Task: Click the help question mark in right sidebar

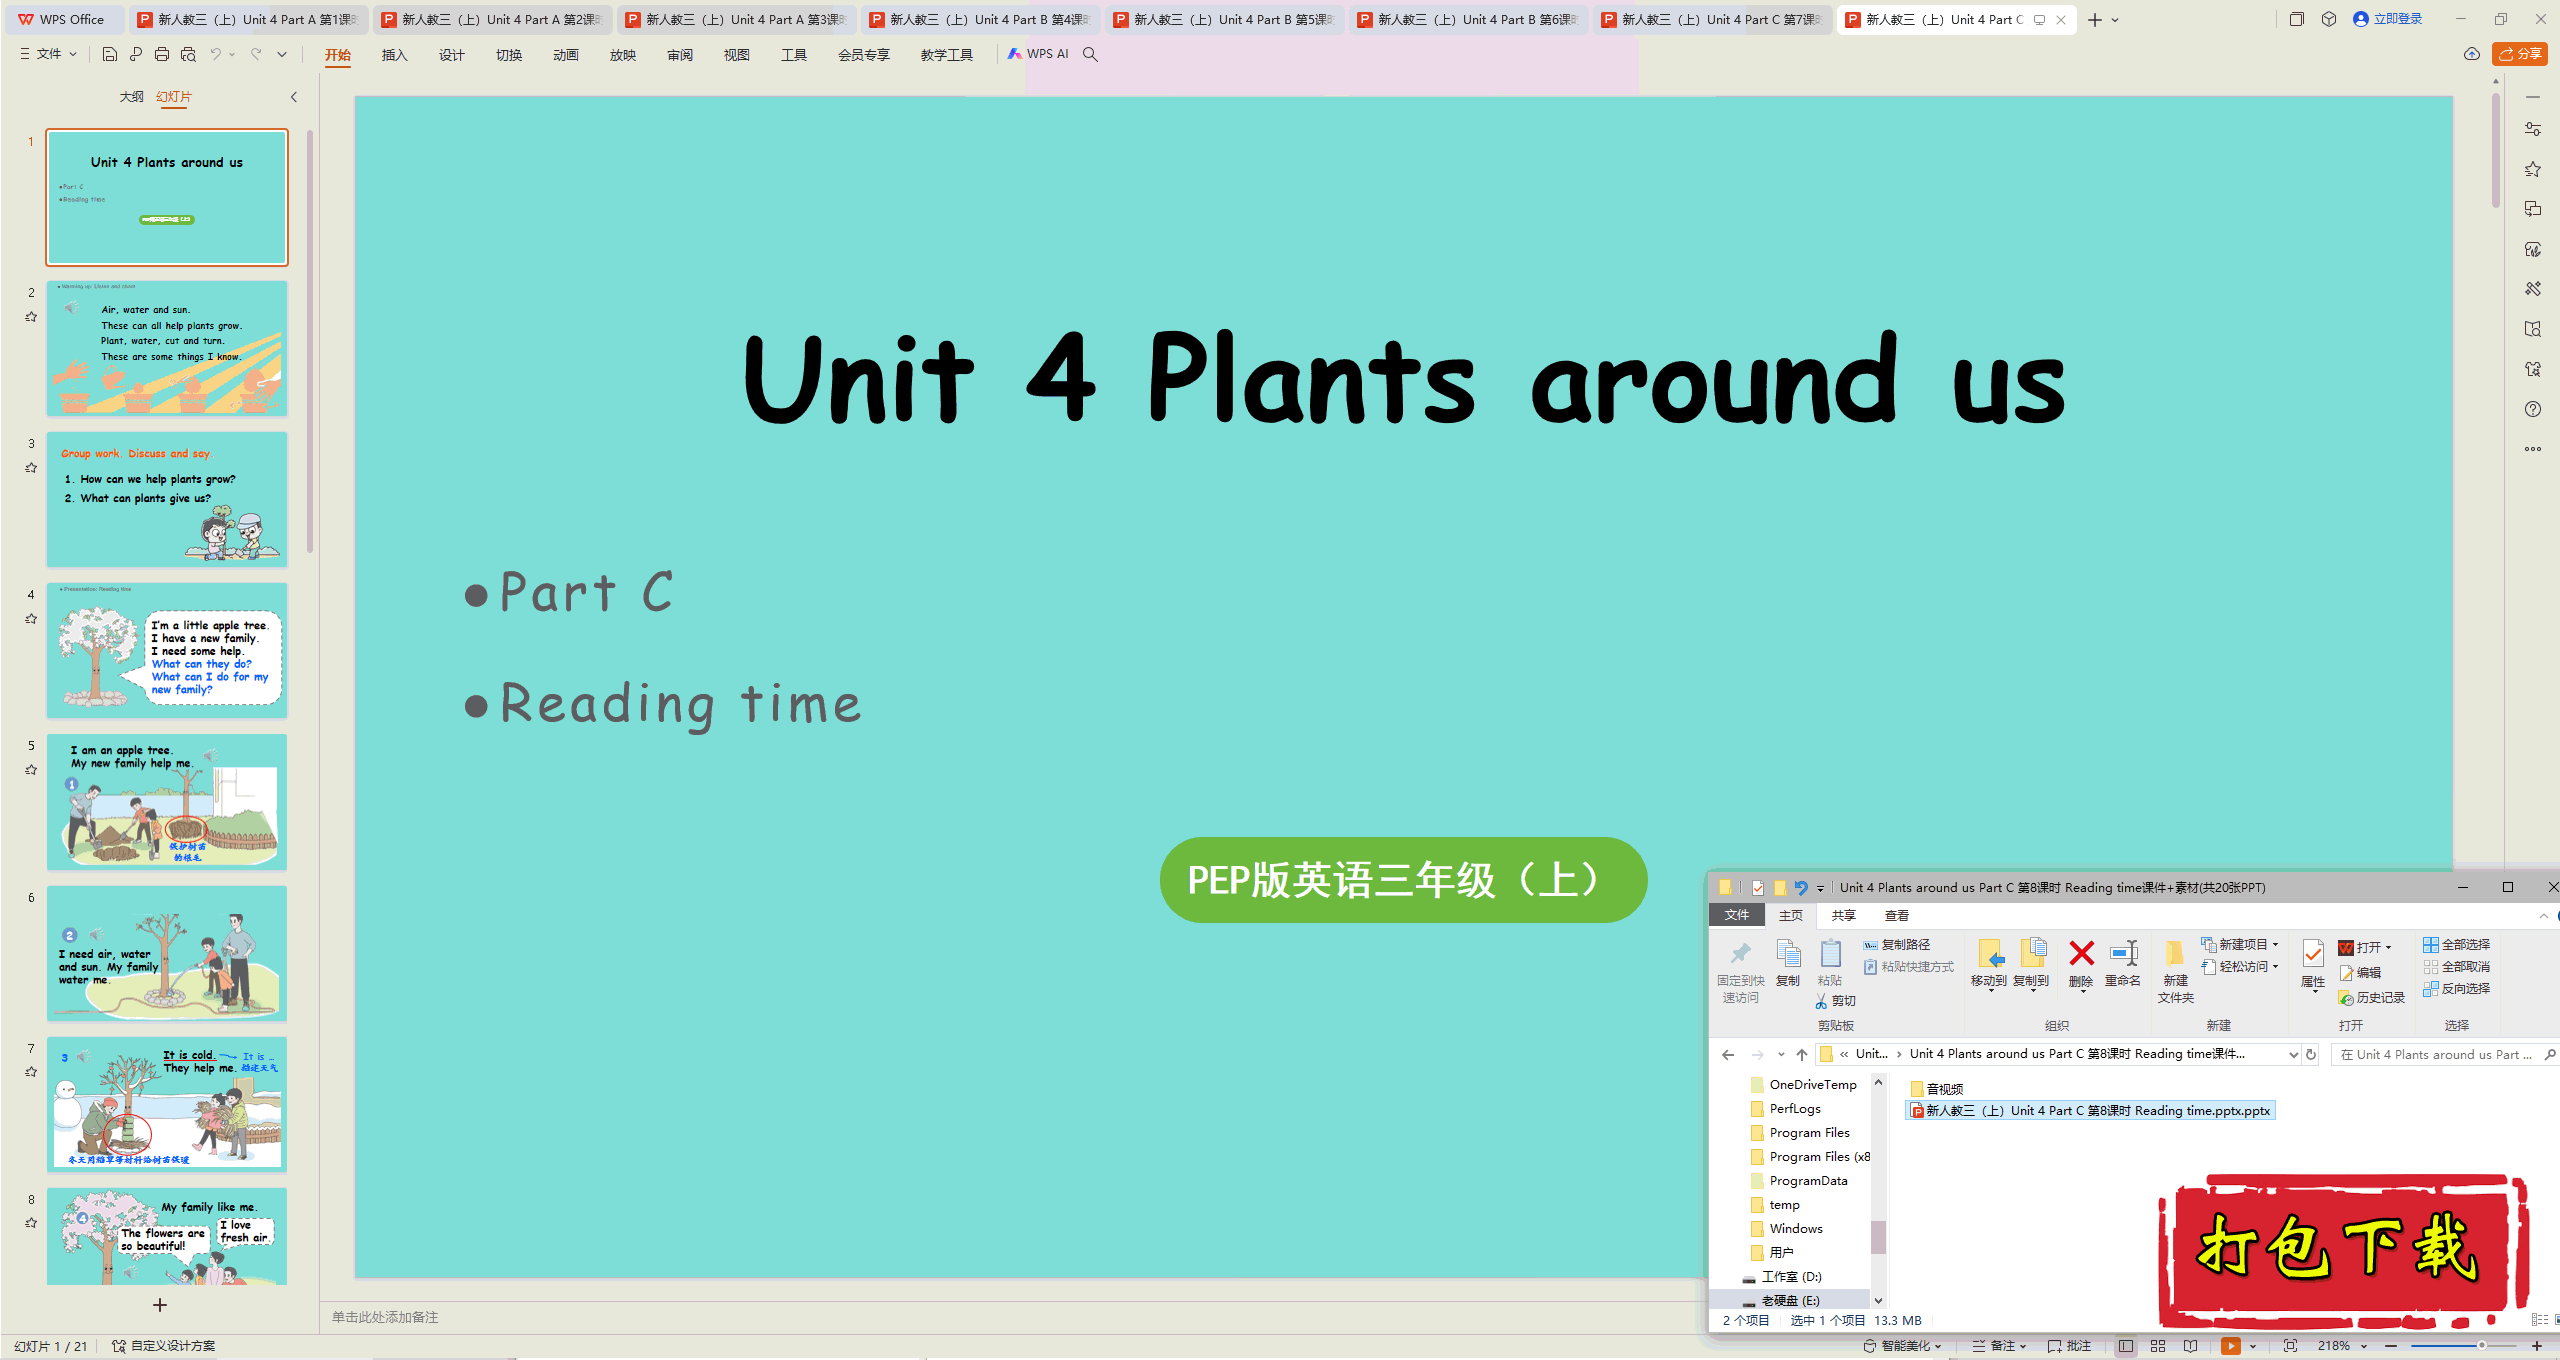Action: [2533, 409]
